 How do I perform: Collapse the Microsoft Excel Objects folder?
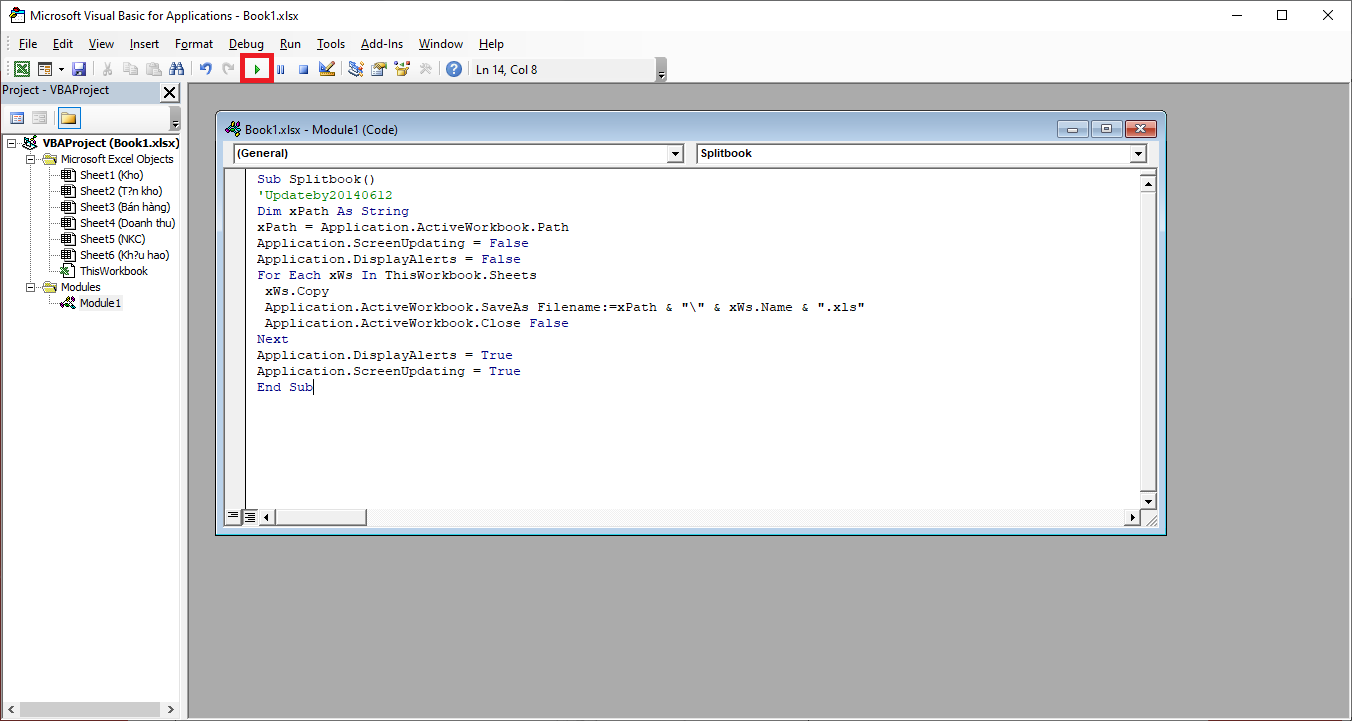(30, 159)
